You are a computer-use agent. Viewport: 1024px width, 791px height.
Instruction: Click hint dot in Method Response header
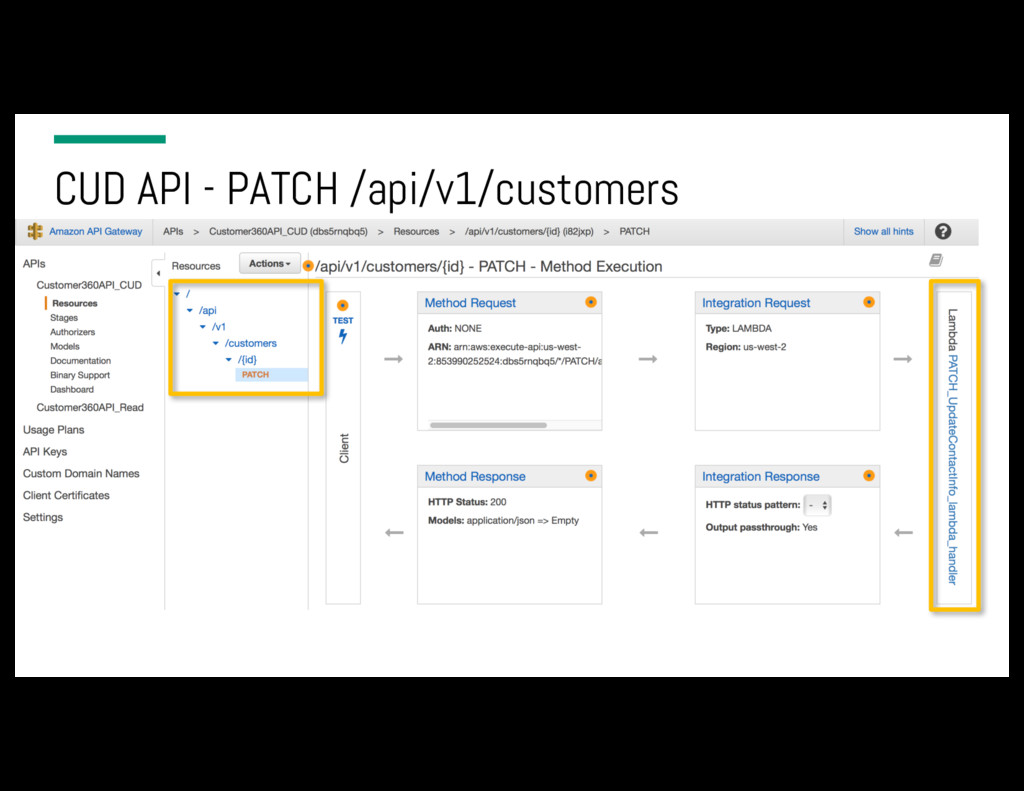coord(590,476)
